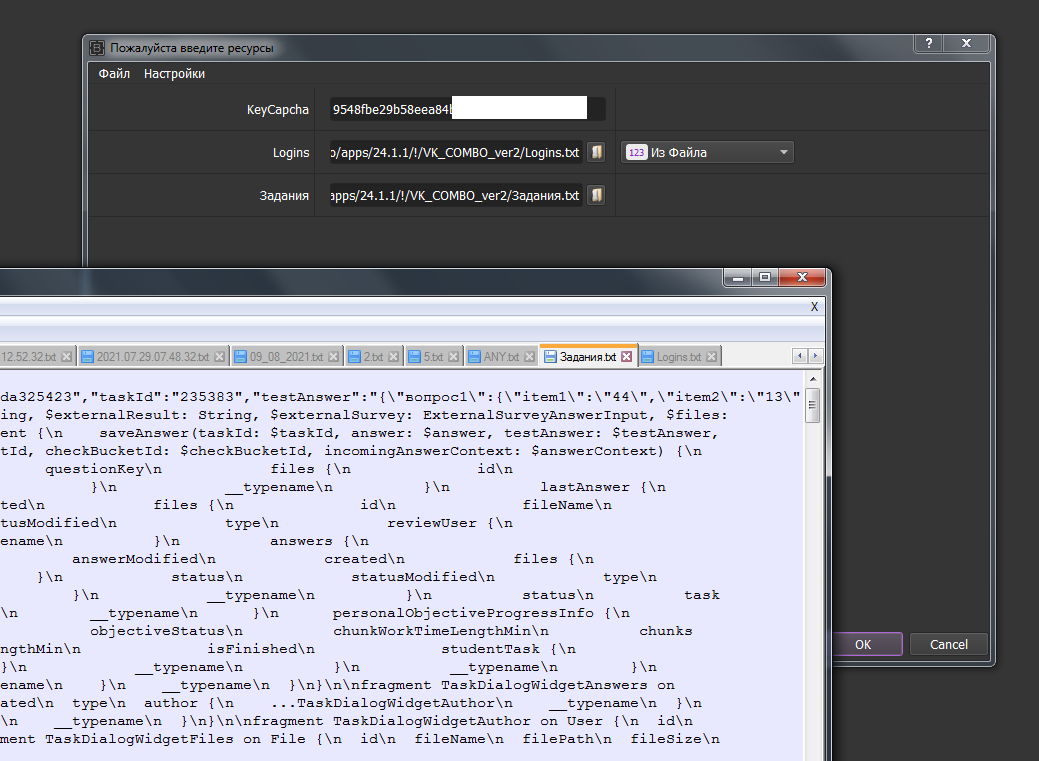Click the Logins file path field
The height and width of the screenshot is (761, 1039).
(457, 152)
